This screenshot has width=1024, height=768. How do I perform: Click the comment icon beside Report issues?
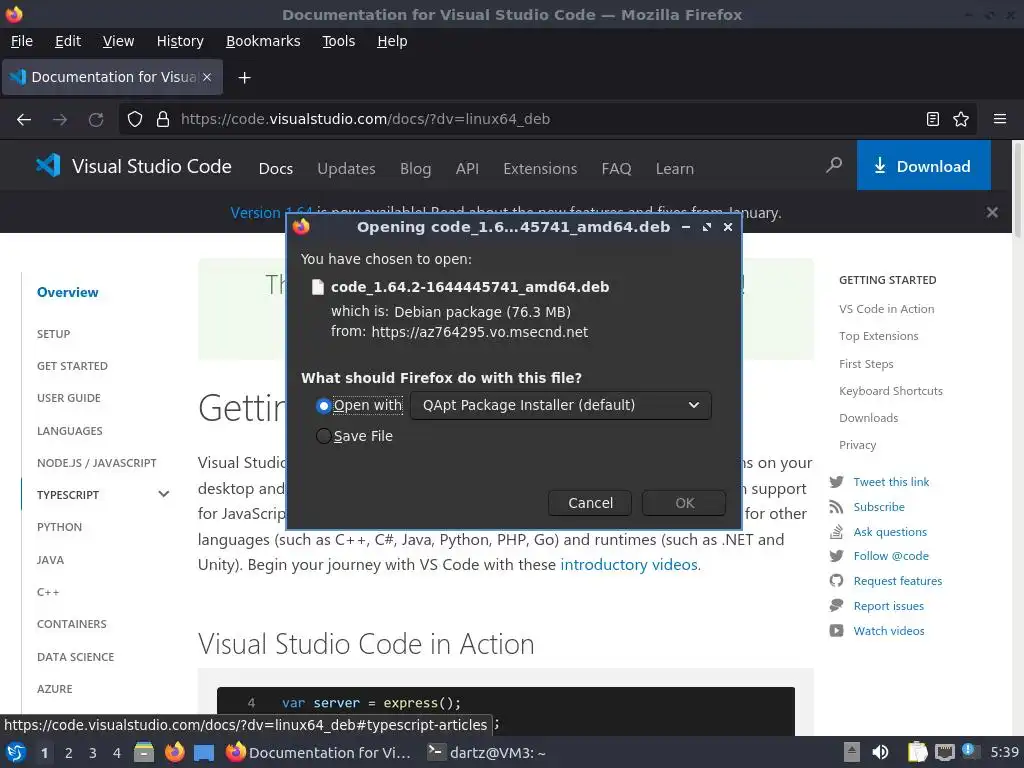click(x=837, y=605)
